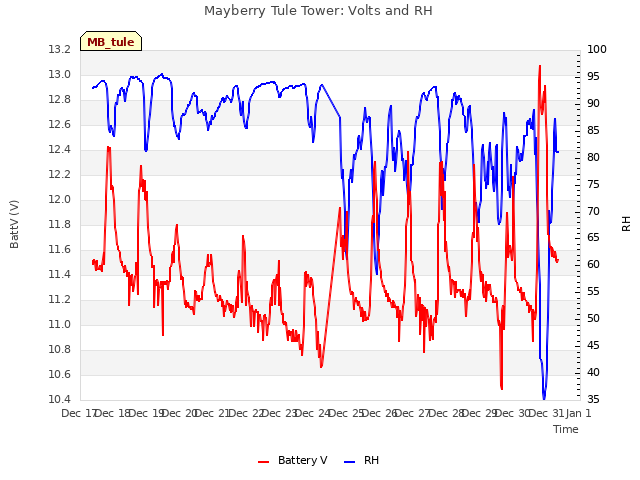640x480 pixels.
Task: Click the 50 RH tick label
Action: (x=593, y=318)
